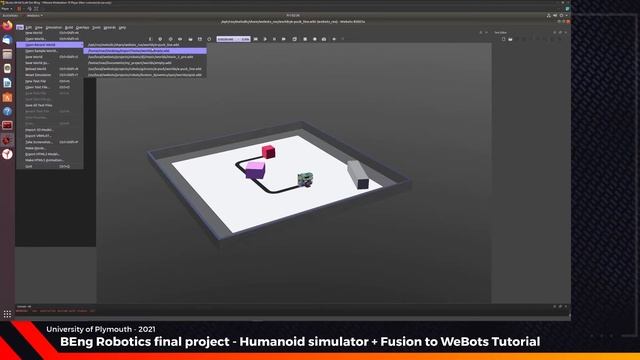Select the purple box in 3D view
Viewport: 640px width, 360px height.
coord(255,170)
